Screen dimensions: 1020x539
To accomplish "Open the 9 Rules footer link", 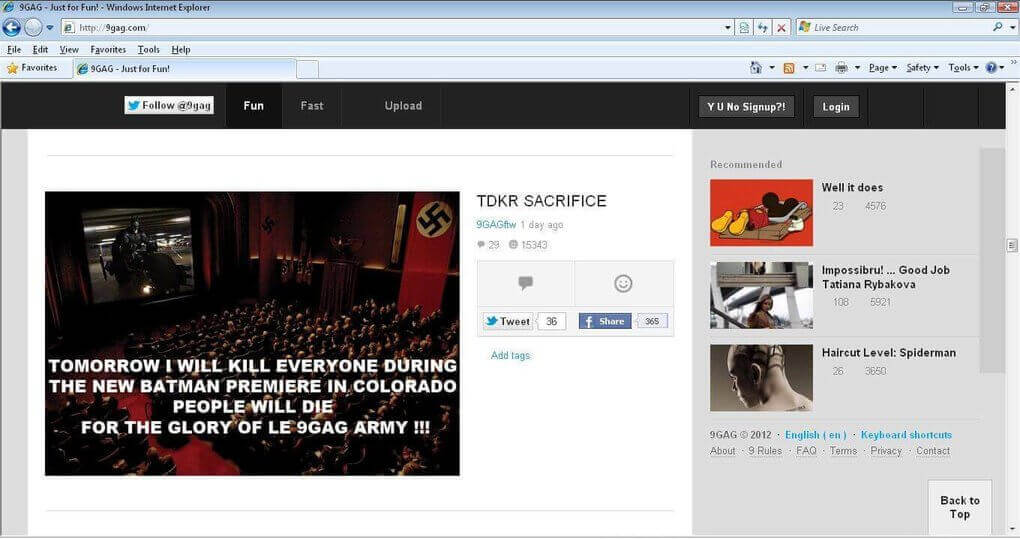I will (x=765, y=451).
